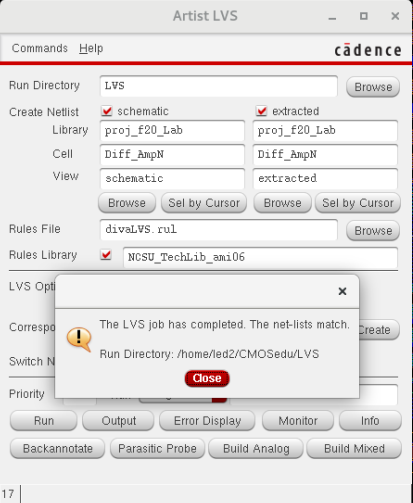Click the Build Analog button
Image resolution: width=413 pixels, height=503 pixels.
(x=256, y=449)
